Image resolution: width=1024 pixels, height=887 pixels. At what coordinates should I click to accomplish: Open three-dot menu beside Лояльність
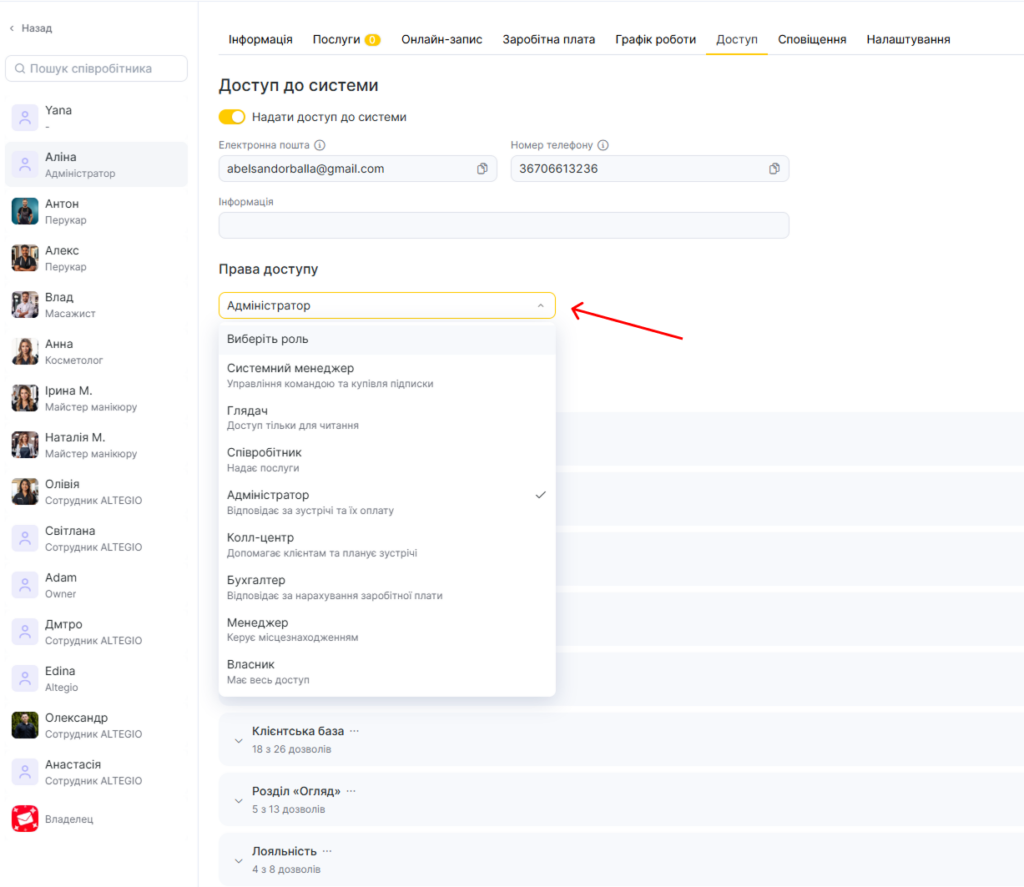327,851
